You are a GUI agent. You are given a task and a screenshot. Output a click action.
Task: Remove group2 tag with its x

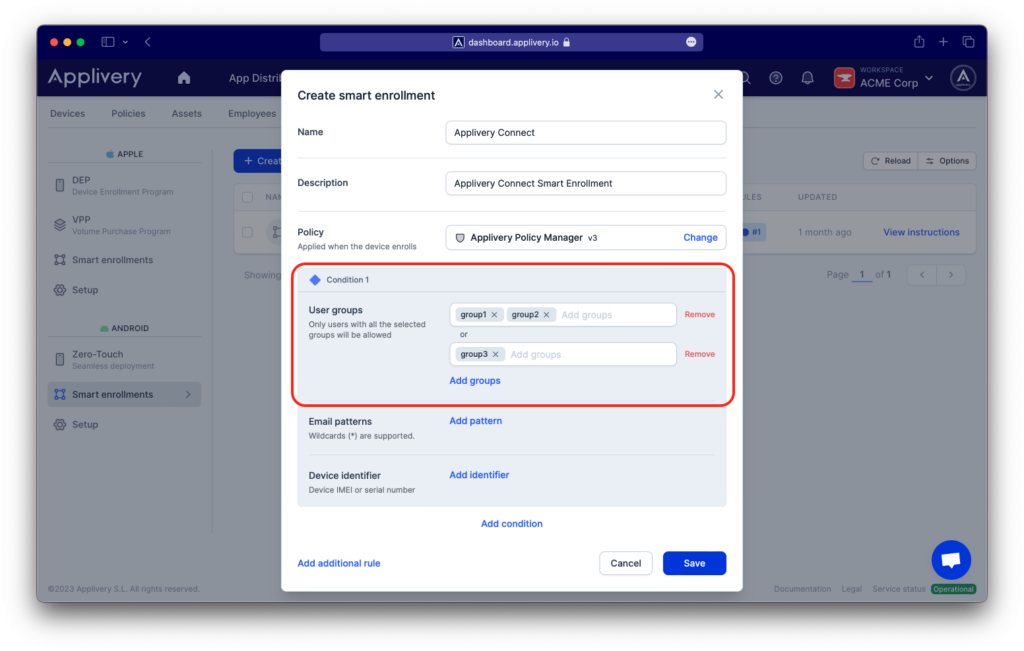point(547,315)
